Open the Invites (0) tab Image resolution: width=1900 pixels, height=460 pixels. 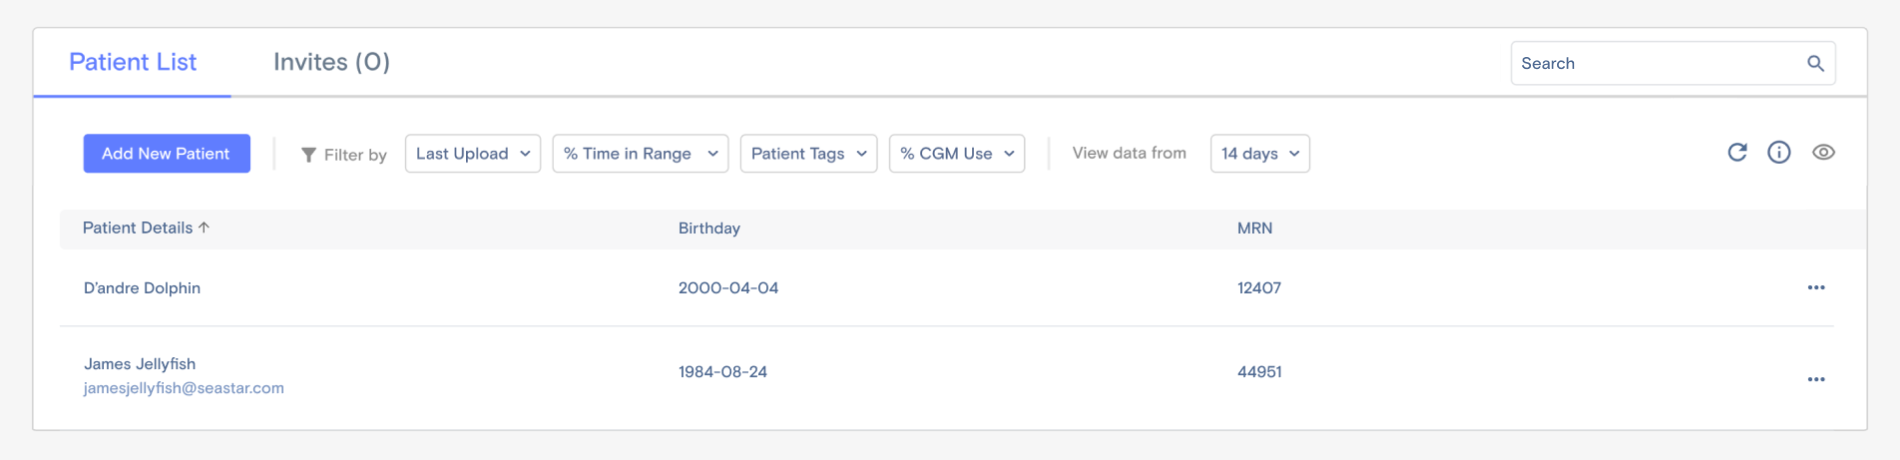point(331,62)
